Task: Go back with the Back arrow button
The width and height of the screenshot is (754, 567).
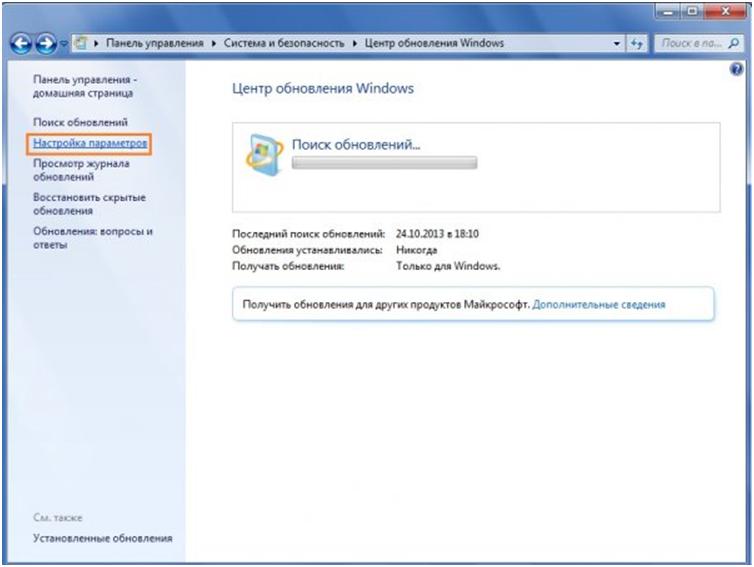Action: [21, 44]
